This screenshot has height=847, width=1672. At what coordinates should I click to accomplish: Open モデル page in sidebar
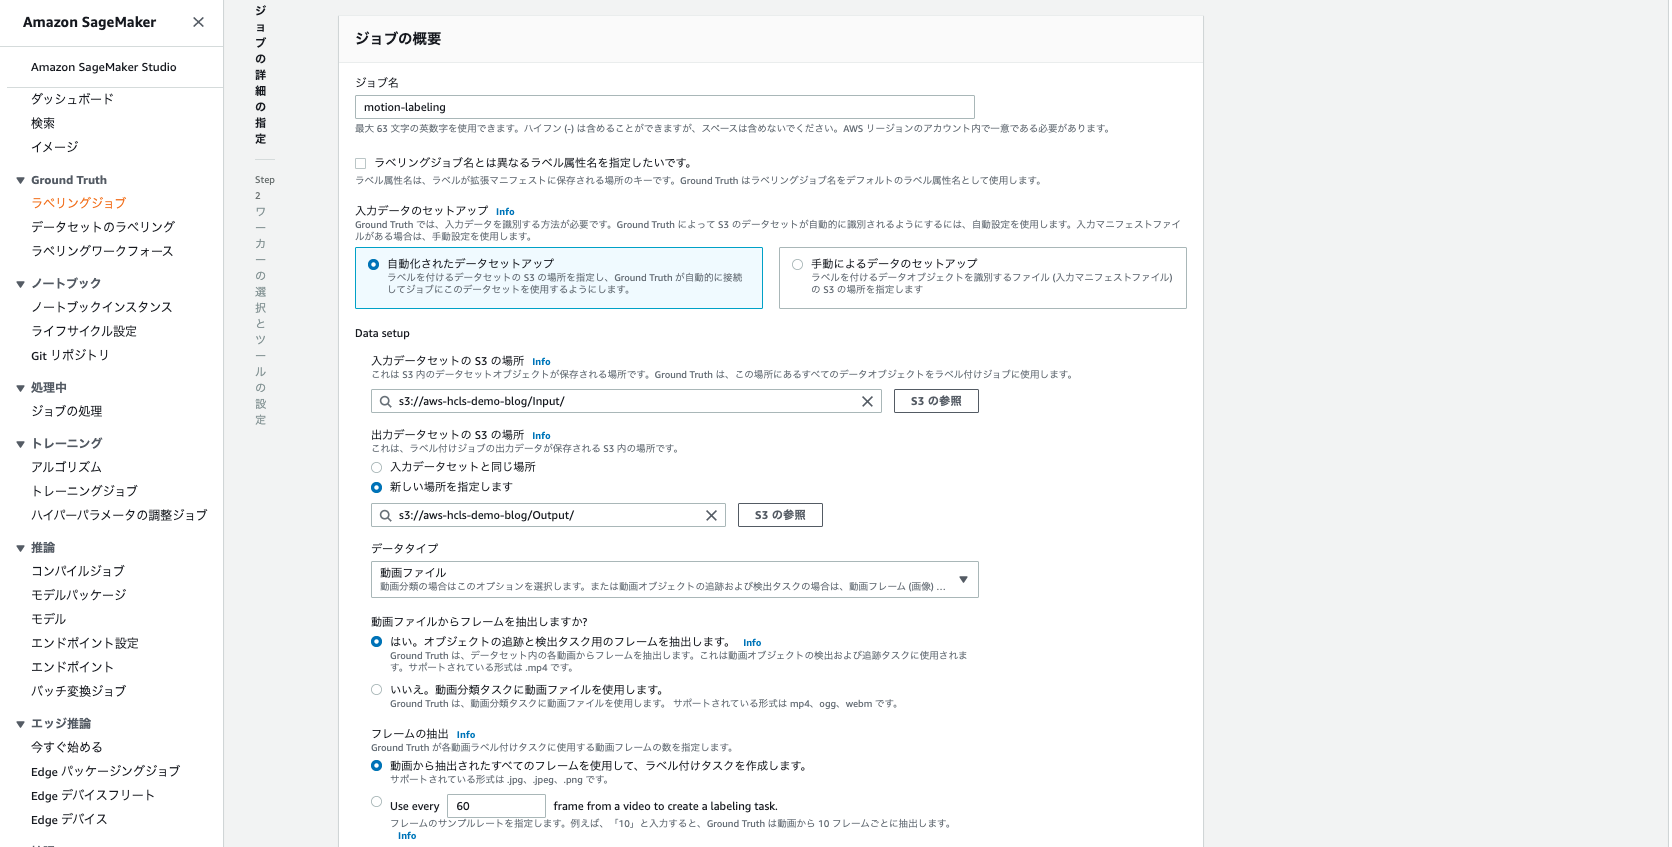tap(48, 619)
